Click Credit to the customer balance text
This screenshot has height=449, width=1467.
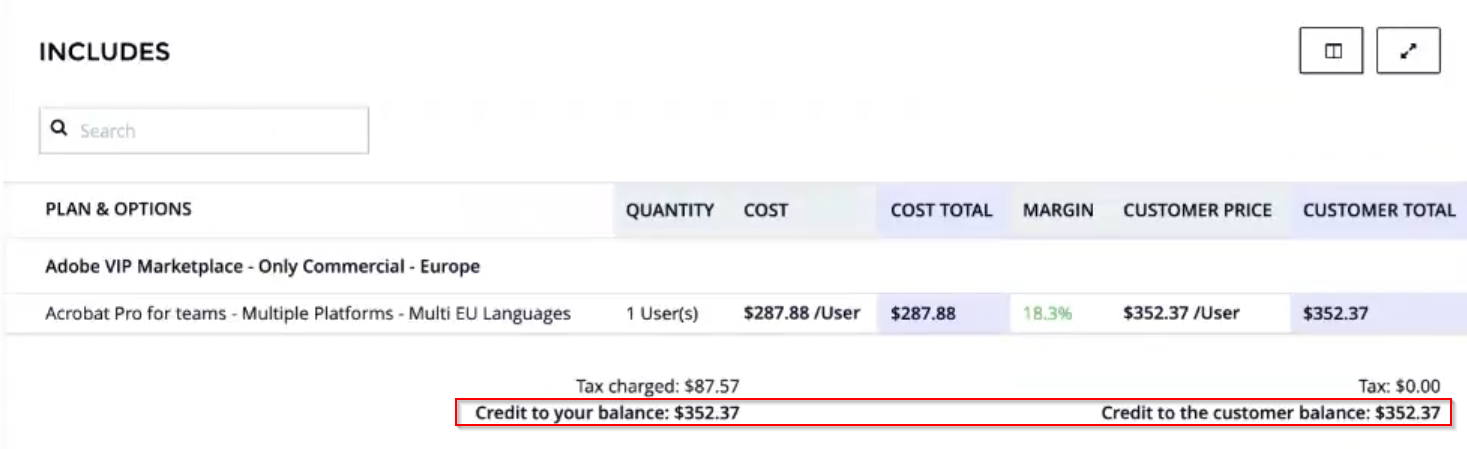tap(1270, 412)
